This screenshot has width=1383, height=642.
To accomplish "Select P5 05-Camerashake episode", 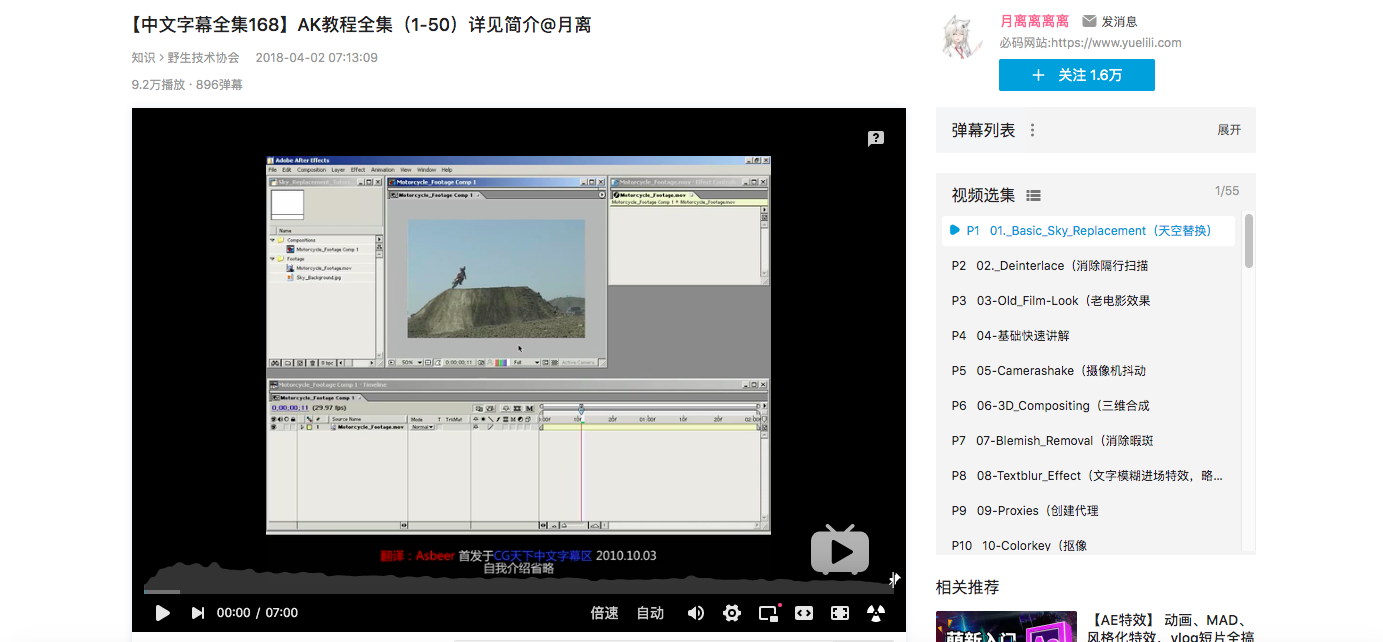I will point(1089,371).
